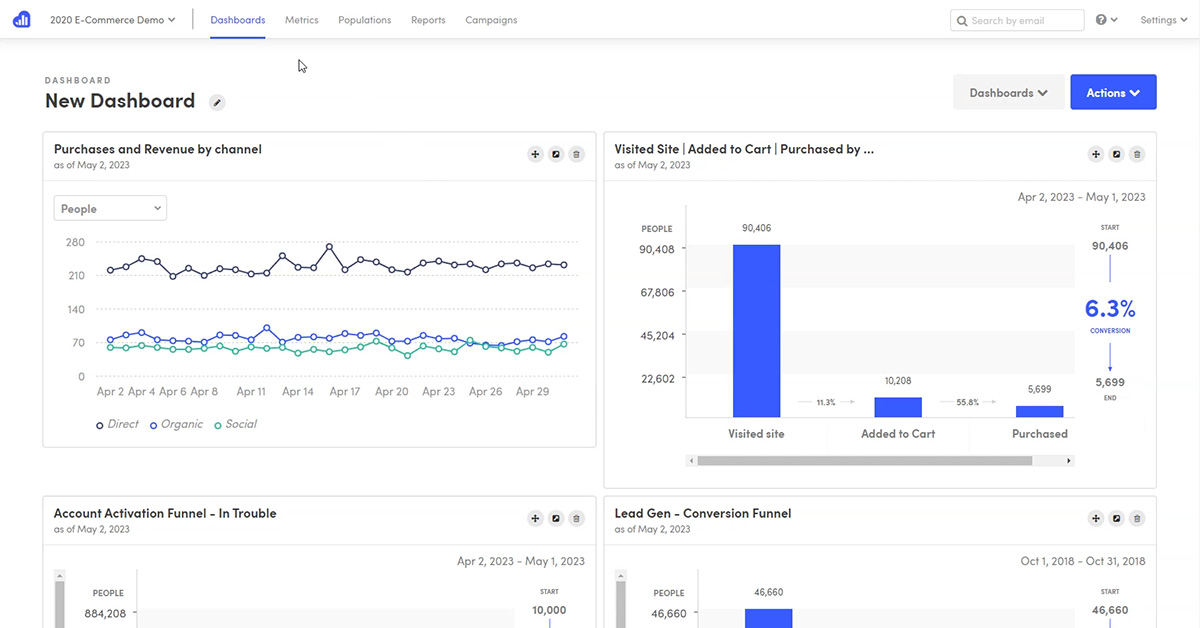Open the help question mark menu
This screenshot has width=1200, height=628.
coord(1106,20)
